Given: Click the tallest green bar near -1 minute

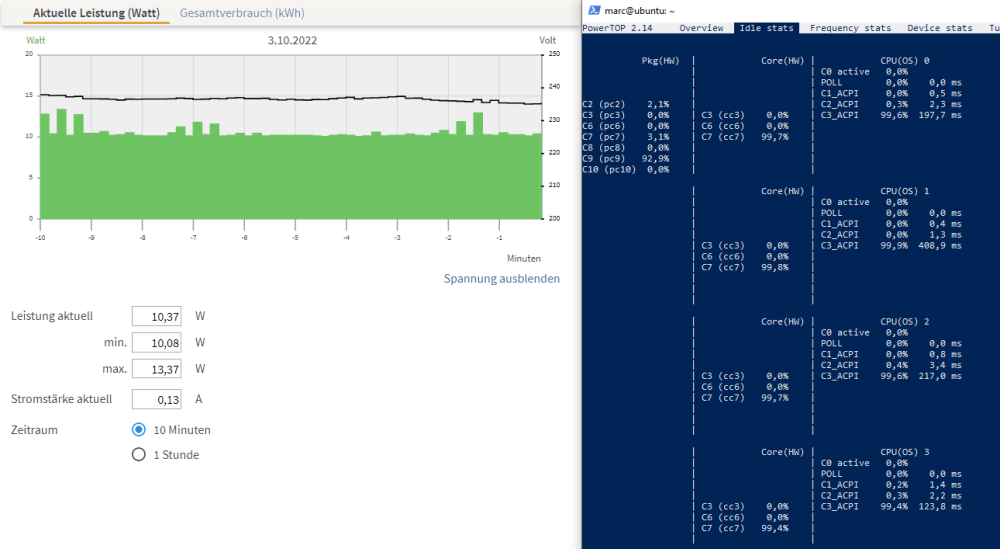Looking at the screenshot, I should (478, 166).
